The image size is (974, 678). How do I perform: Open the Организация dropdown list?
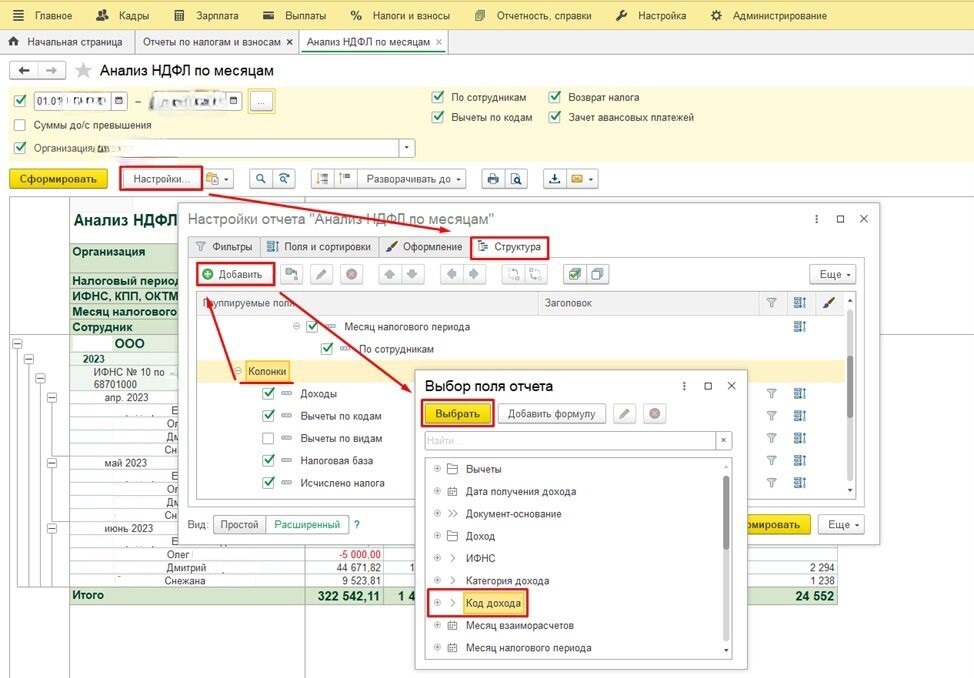(x=407, y=148)
